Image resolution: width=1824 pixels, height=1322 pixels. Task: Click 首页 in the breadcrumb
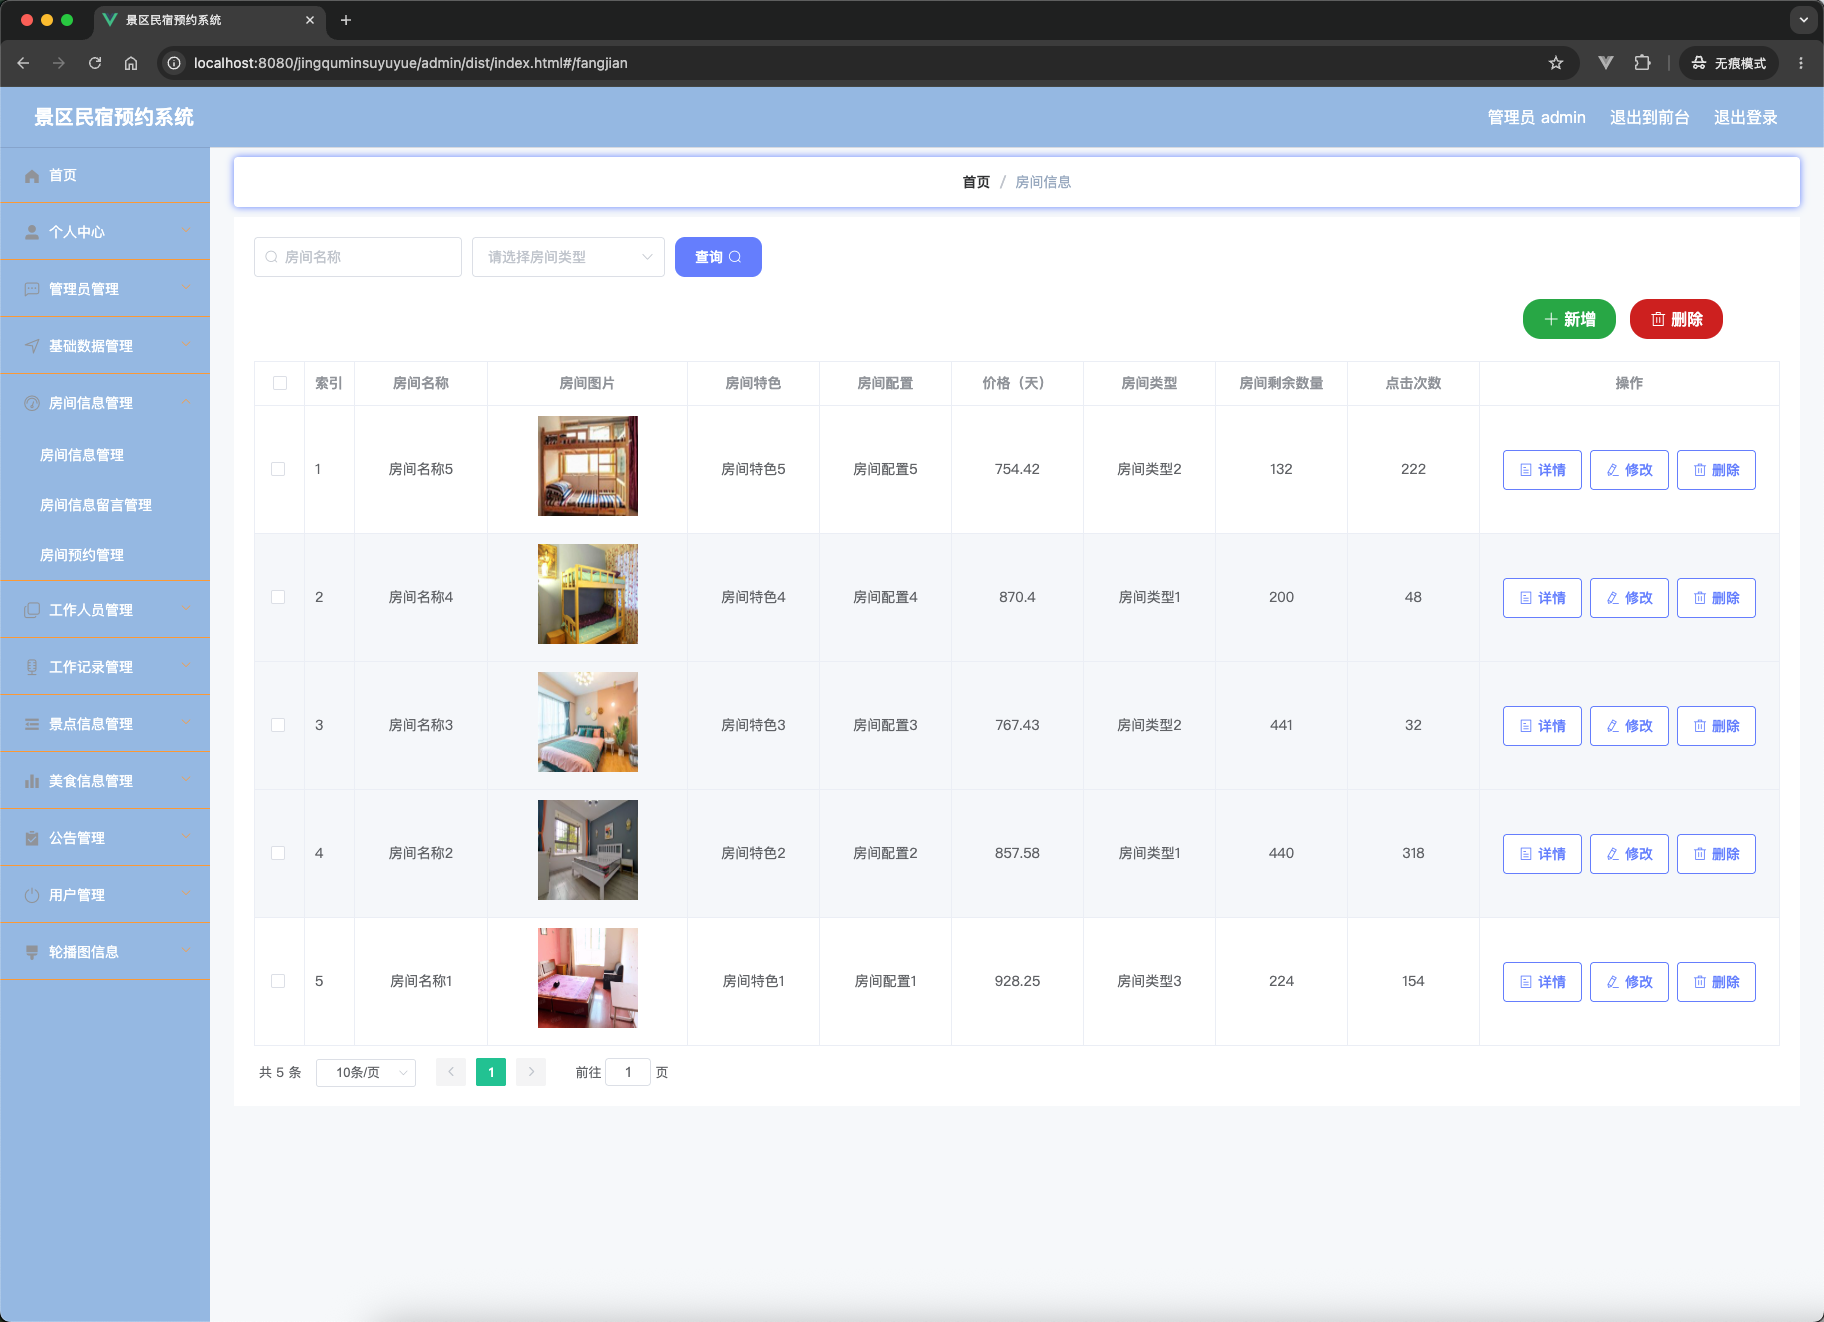coord(976,182)
